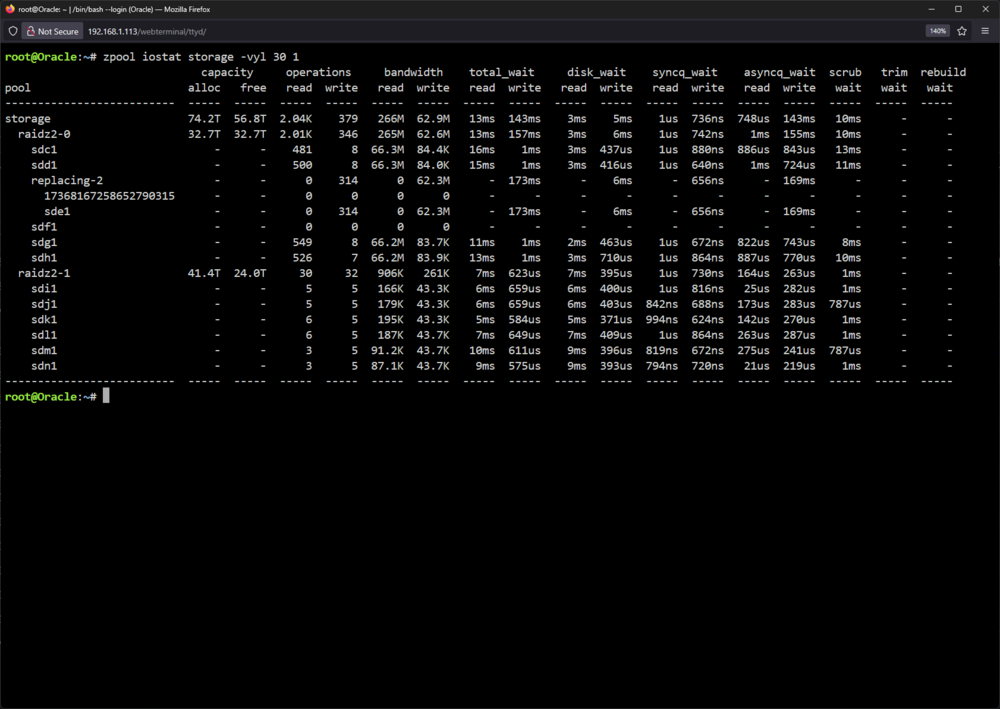Click the 'asyncq_wait' column header
The image size is (1000, 709).
[x=779, y=72]
